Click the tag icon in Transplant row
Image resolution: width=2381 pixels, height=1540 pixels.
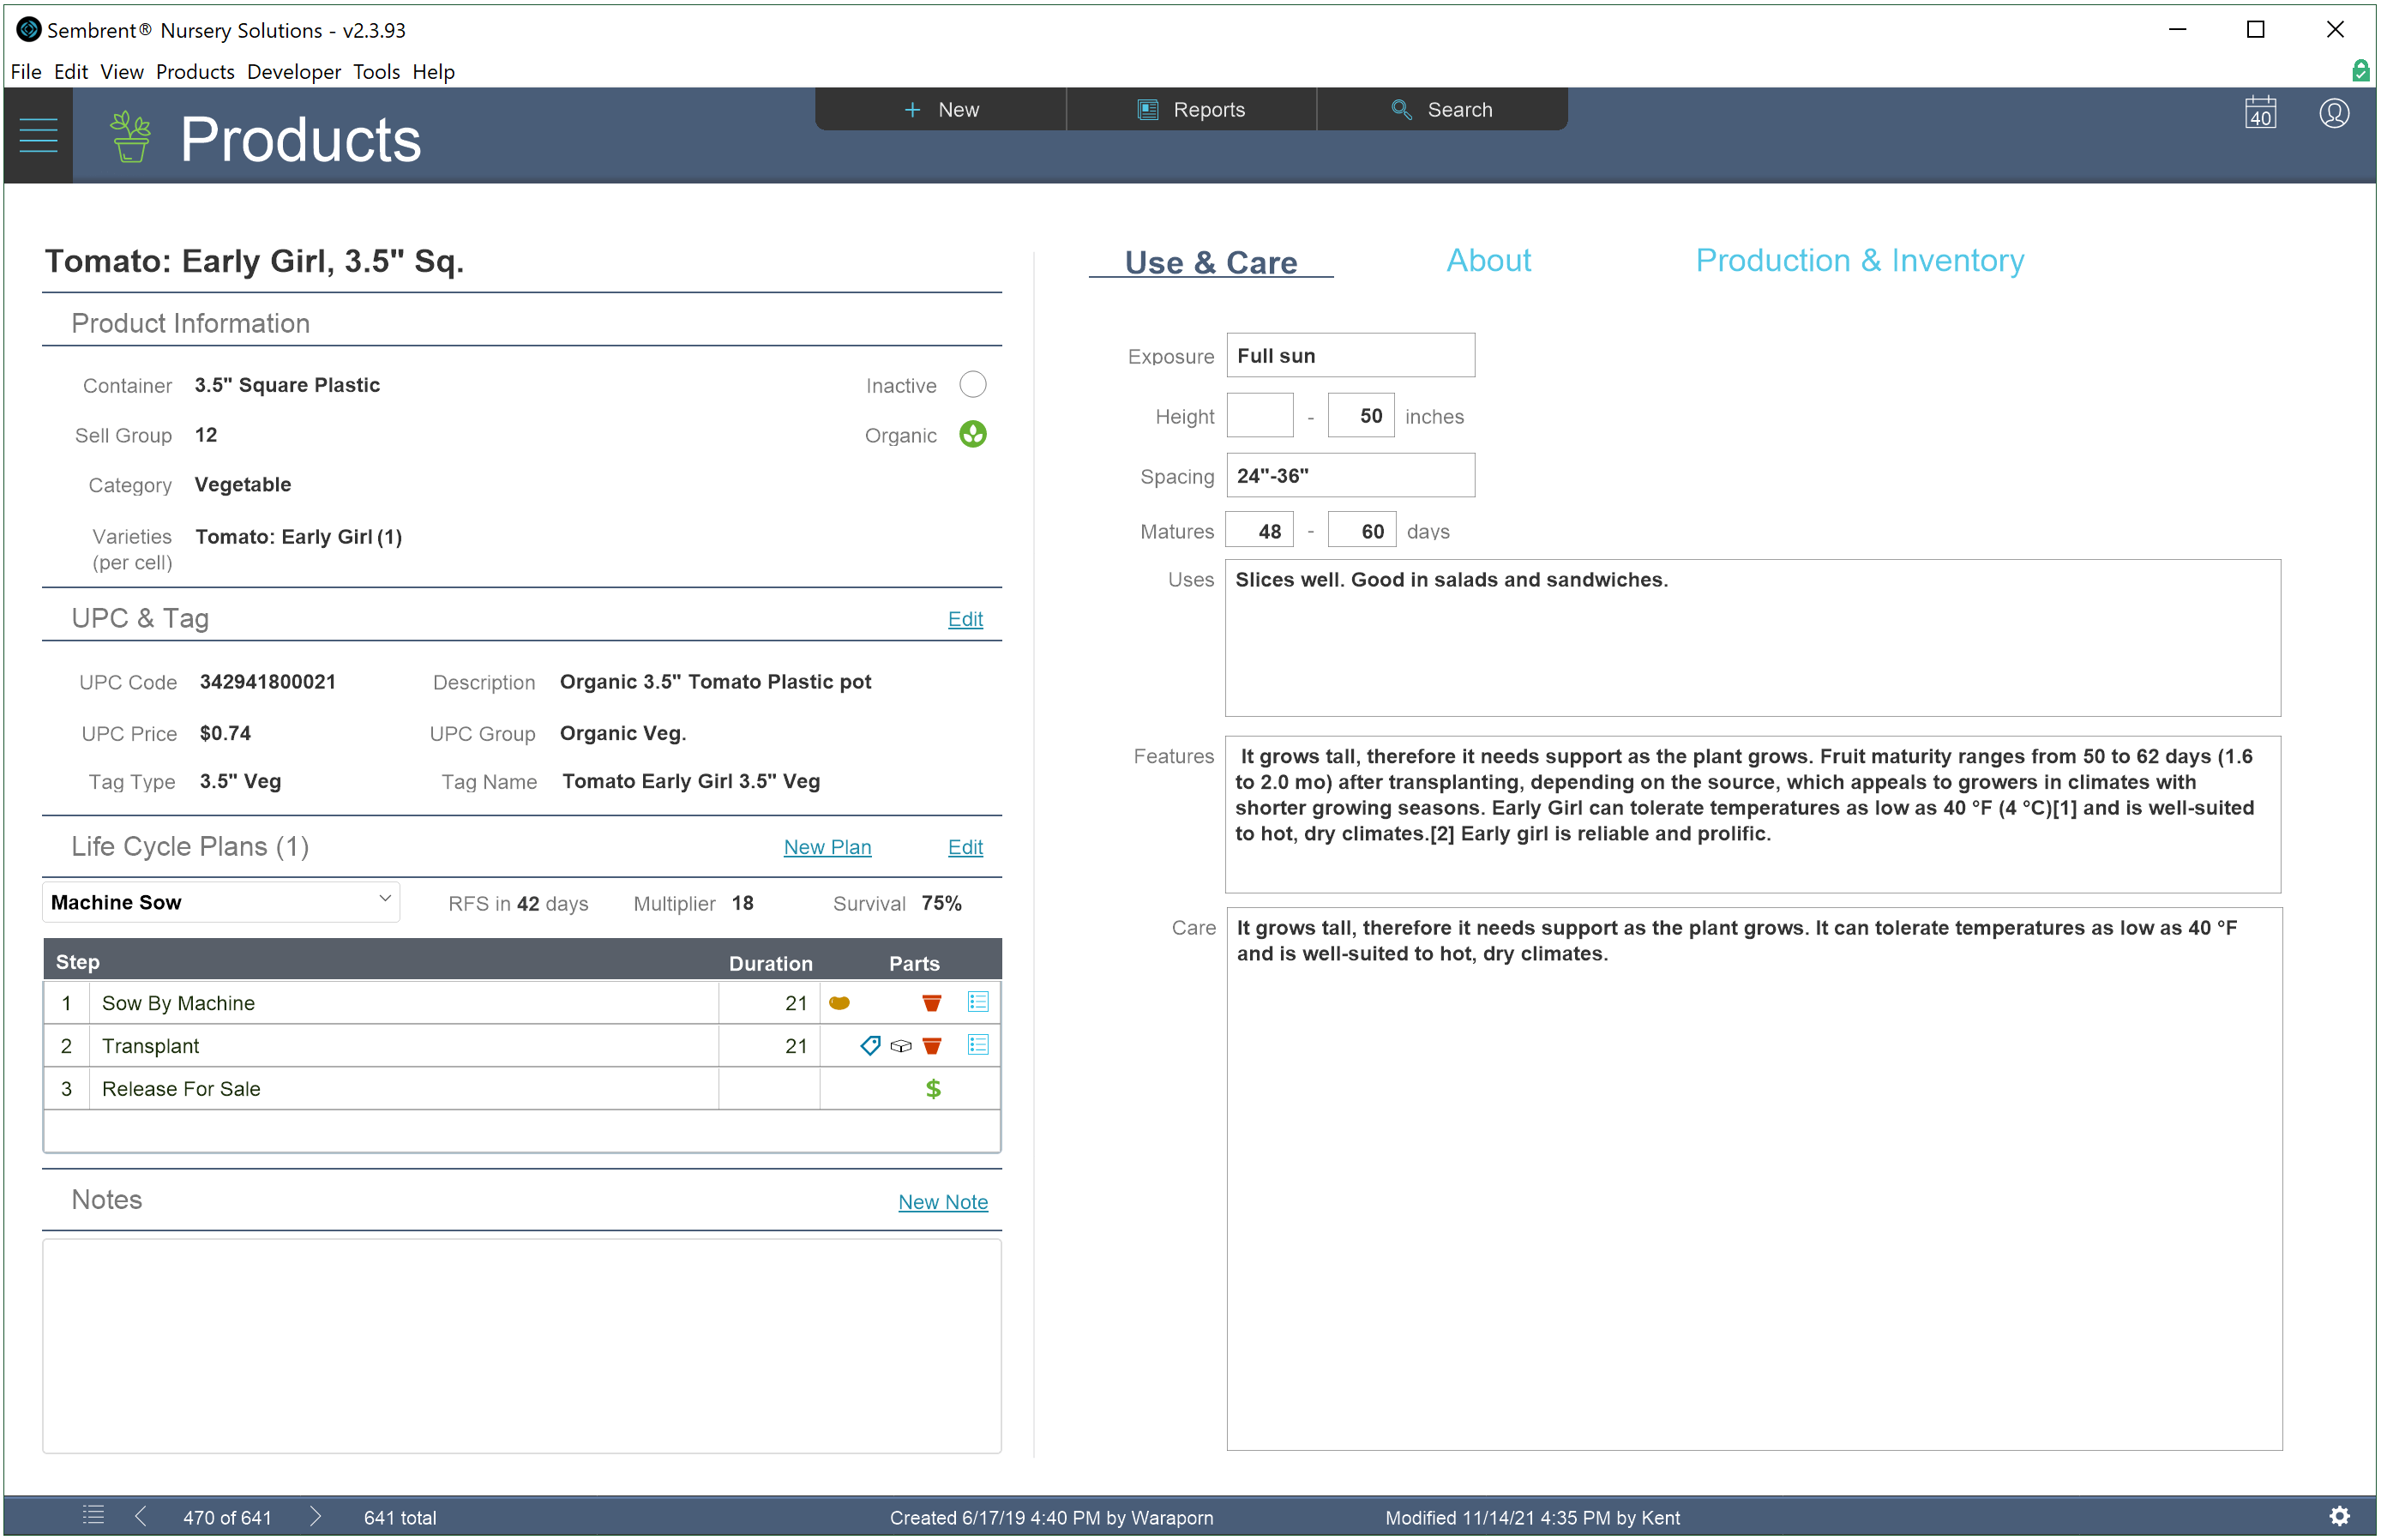(x=870, y=1046)
